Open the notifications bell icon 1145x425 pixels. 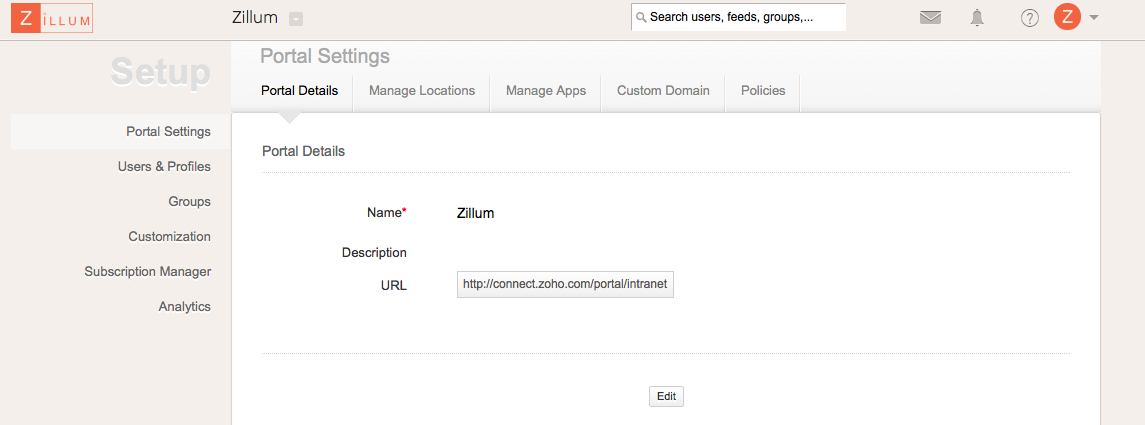pyautogui.click(x=977, y=18)
